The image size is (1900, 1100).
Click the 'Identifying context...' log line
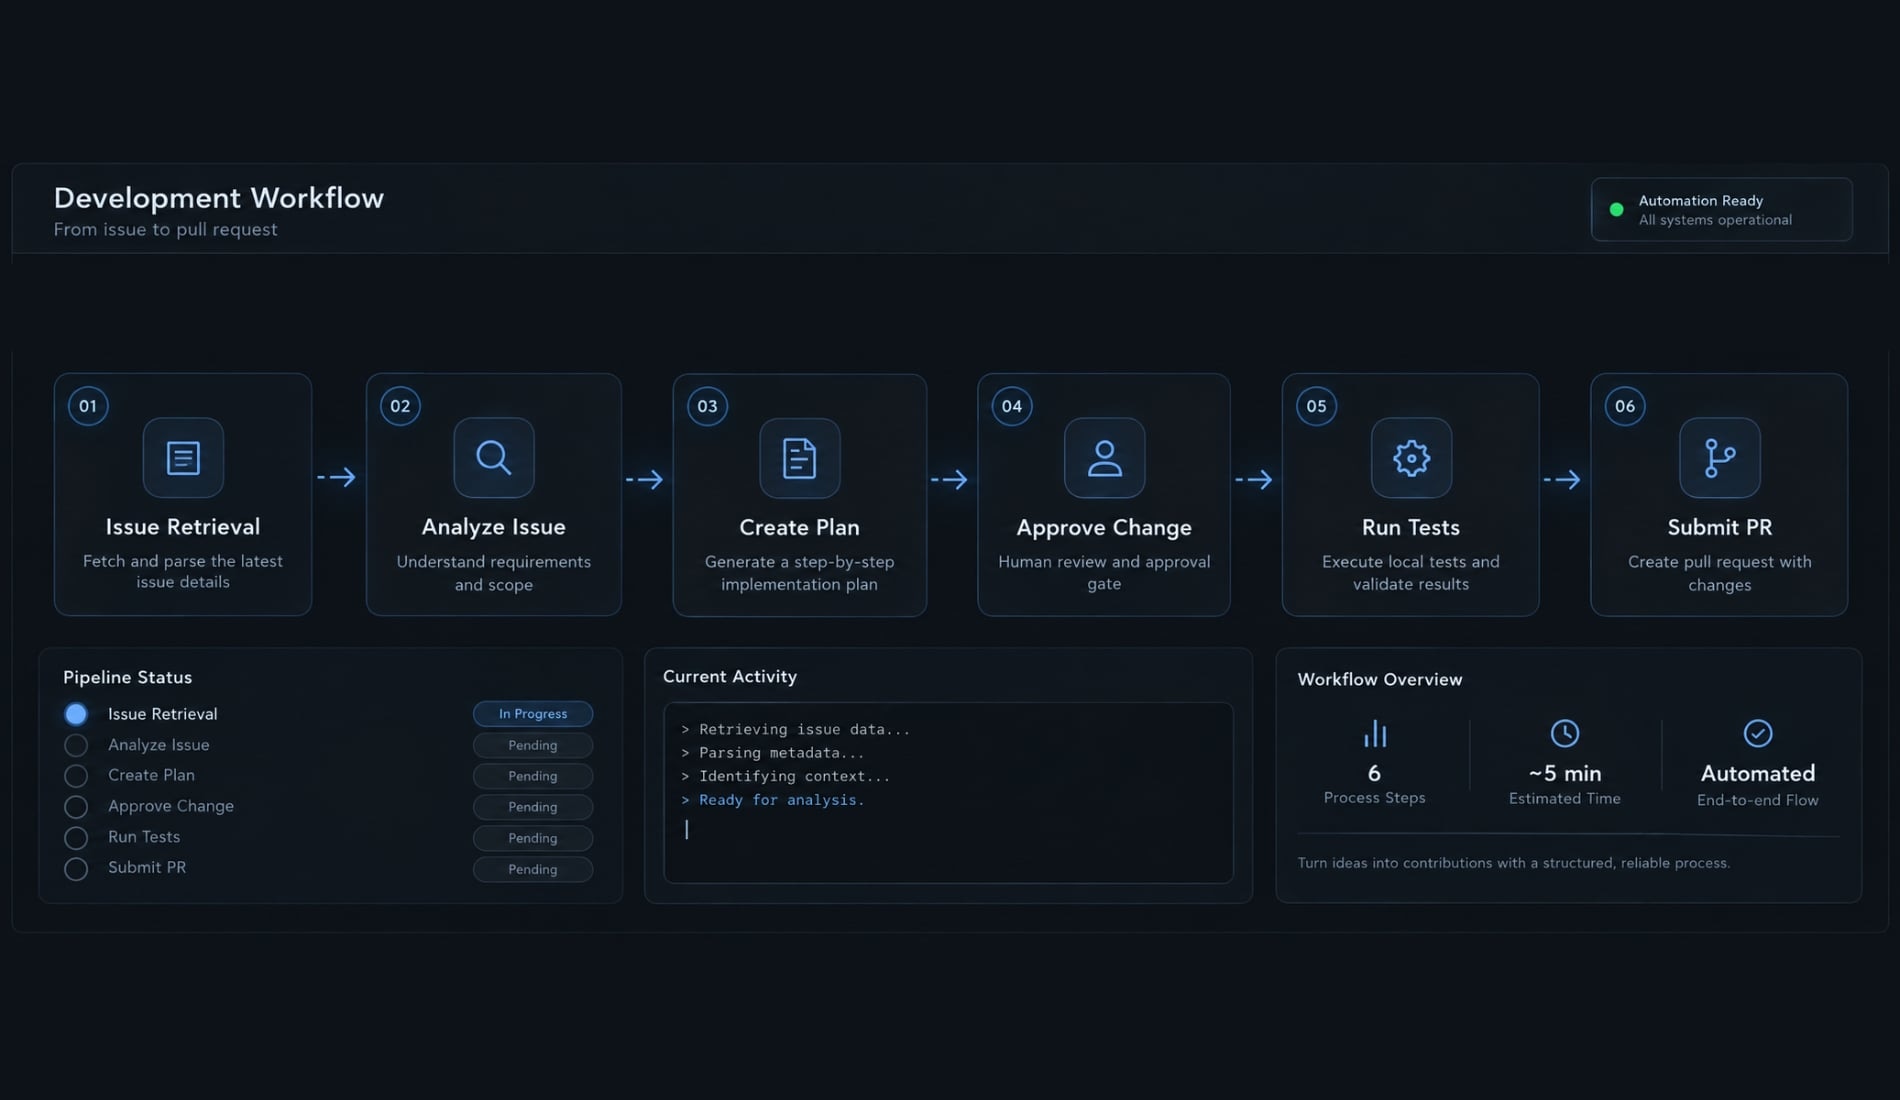[785, 776]
